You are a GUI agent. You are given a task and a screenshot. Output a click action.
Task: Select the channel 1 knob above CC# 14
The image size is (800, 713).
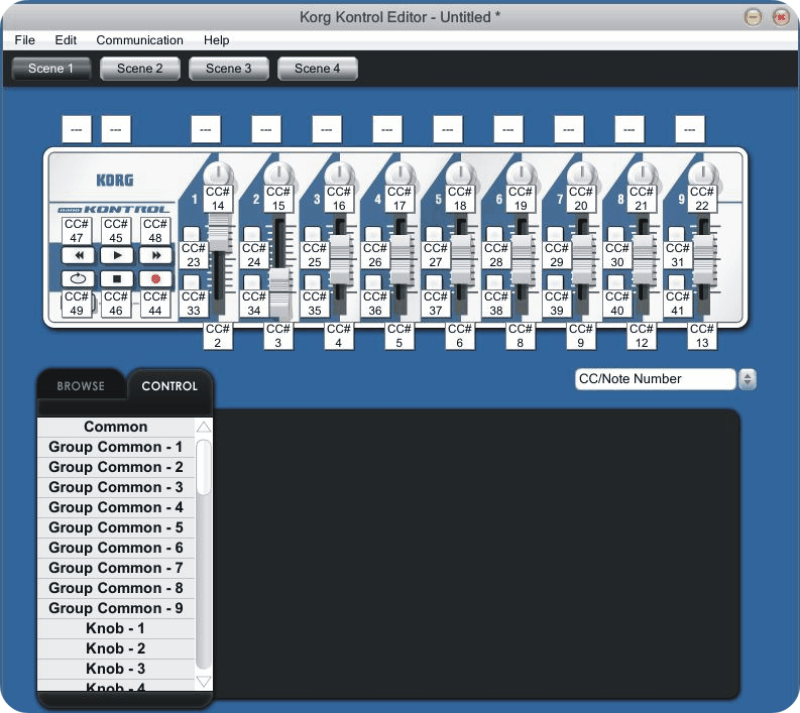click(x=219, y=172)
